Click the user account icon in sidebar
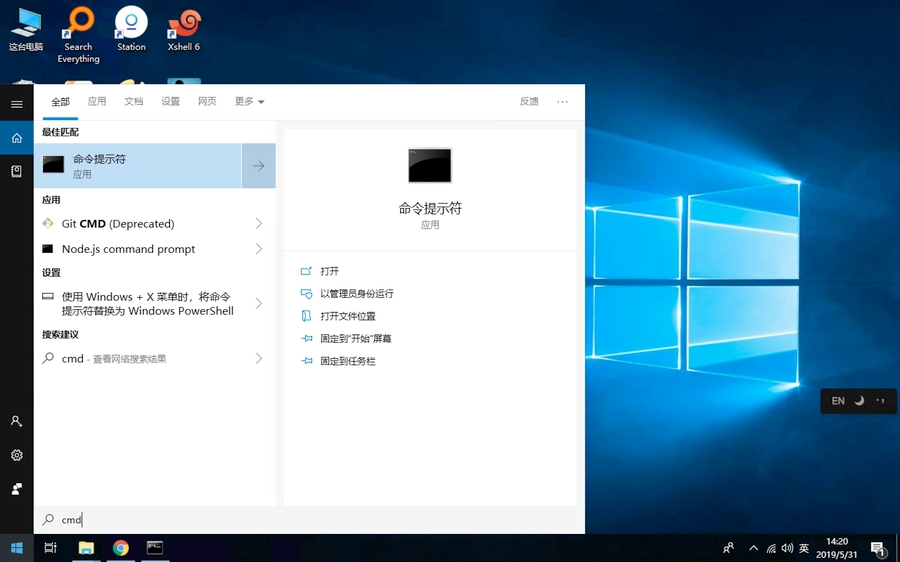This screenshot has height=562, width=900. pos(16,422)
